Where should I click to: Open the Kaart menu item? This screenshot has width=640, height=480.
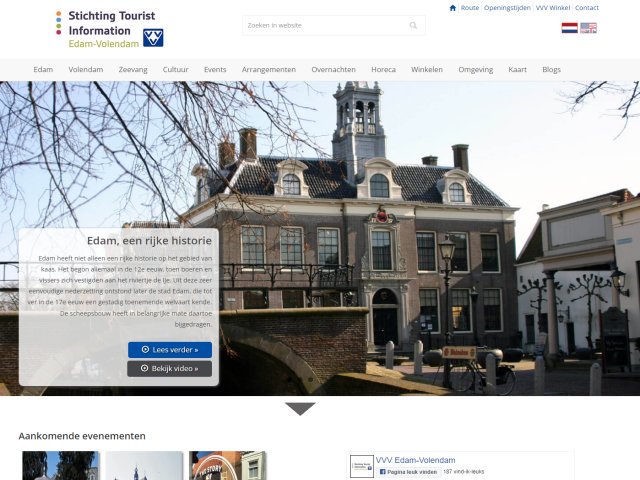point(517,70)
